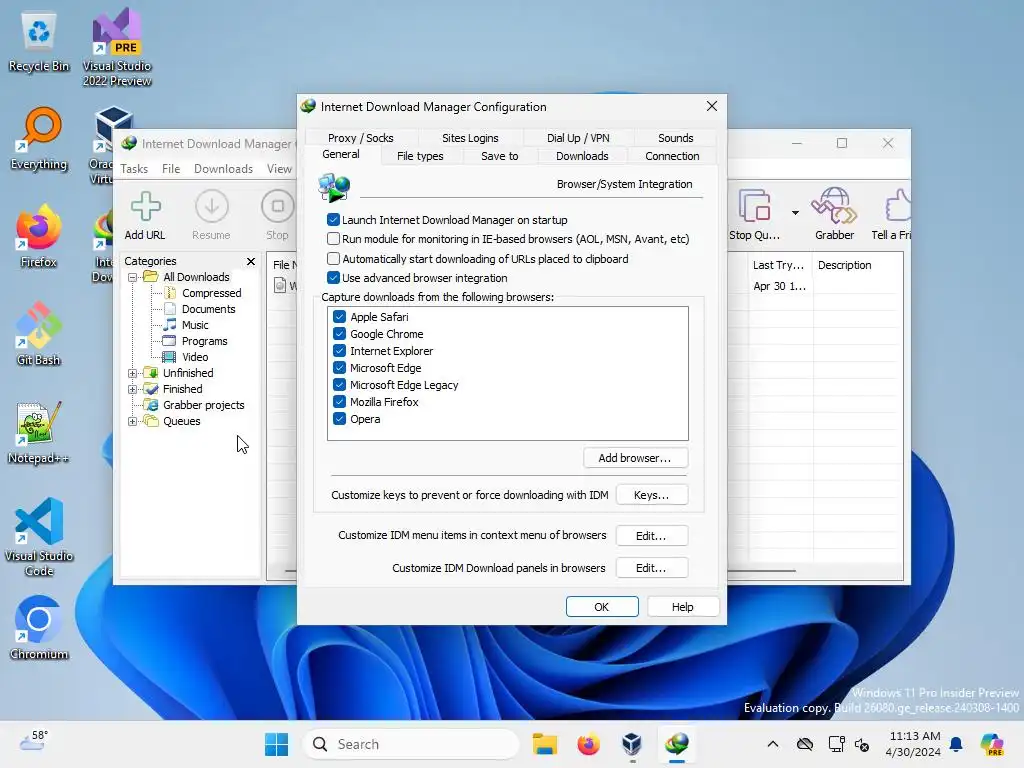Uncheck Mozilla Firefox browser capture

[x=340, y=402]
